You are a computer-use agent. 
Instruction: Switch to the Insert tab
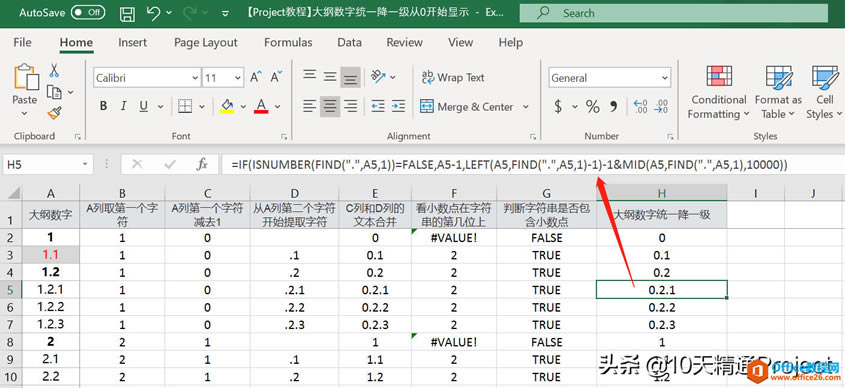click(132, 43)
